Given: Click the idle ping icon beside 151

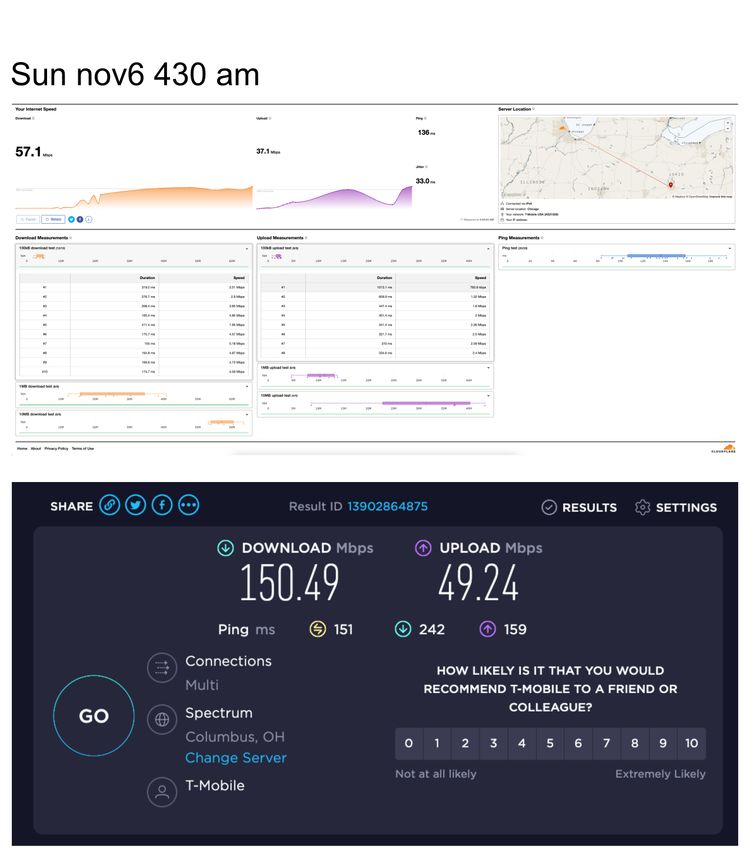Looking at the screenshot, I should click(318, 629).
